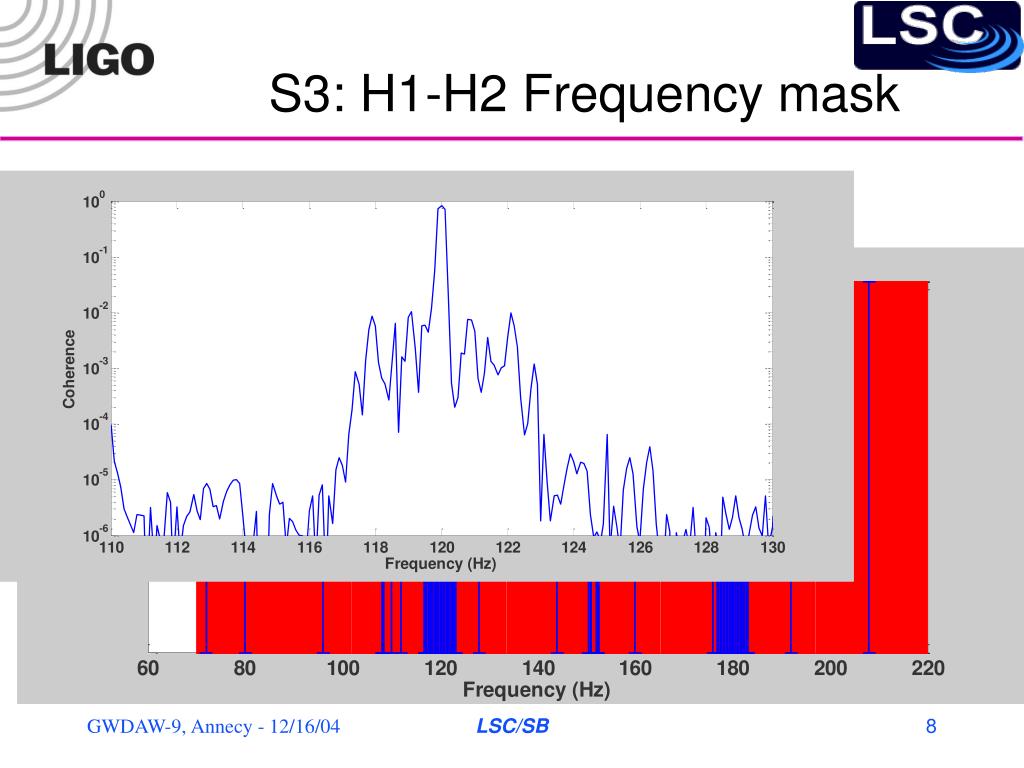This screenshot has width=1024, height=768.
Task: Click the '100' tick on the mask plot
Action: [343, 668]
